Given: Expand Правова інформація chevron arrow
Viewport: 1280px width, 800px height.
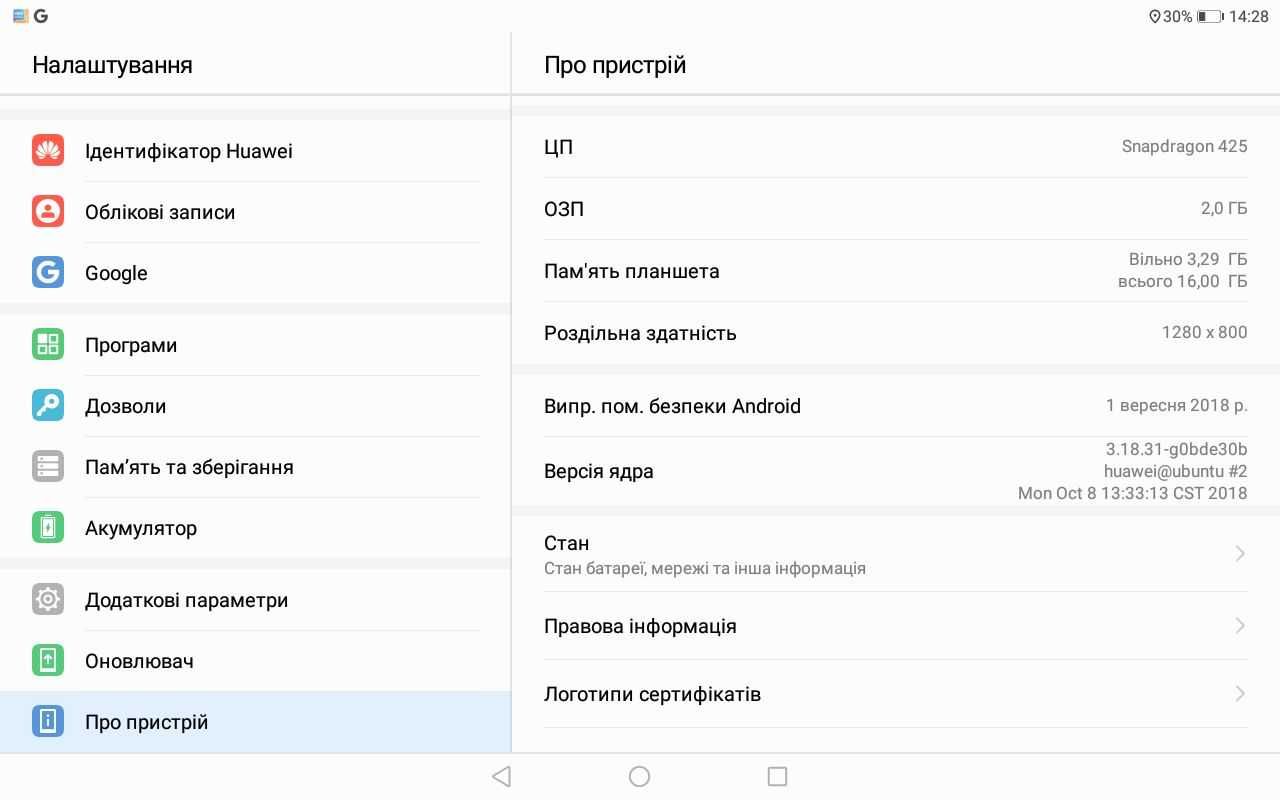Looking at the screenshot, I should click(1240, 626).
